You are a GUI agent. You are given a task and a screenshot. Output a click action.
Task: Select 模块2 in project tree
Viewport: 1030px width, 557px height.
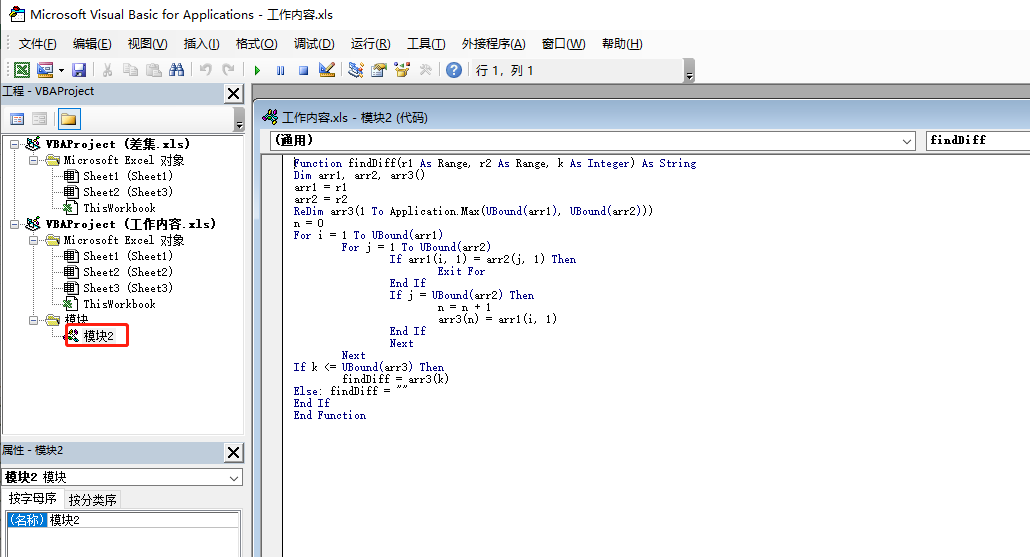click(98, 336)
